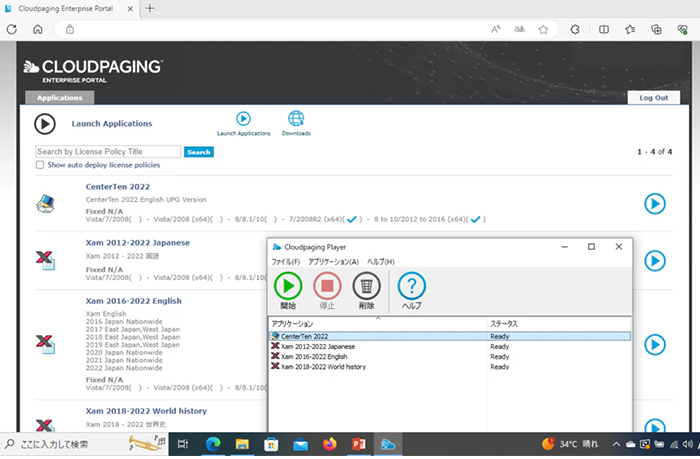Click the ステータス column header in Player

click(x=559, y=324)
